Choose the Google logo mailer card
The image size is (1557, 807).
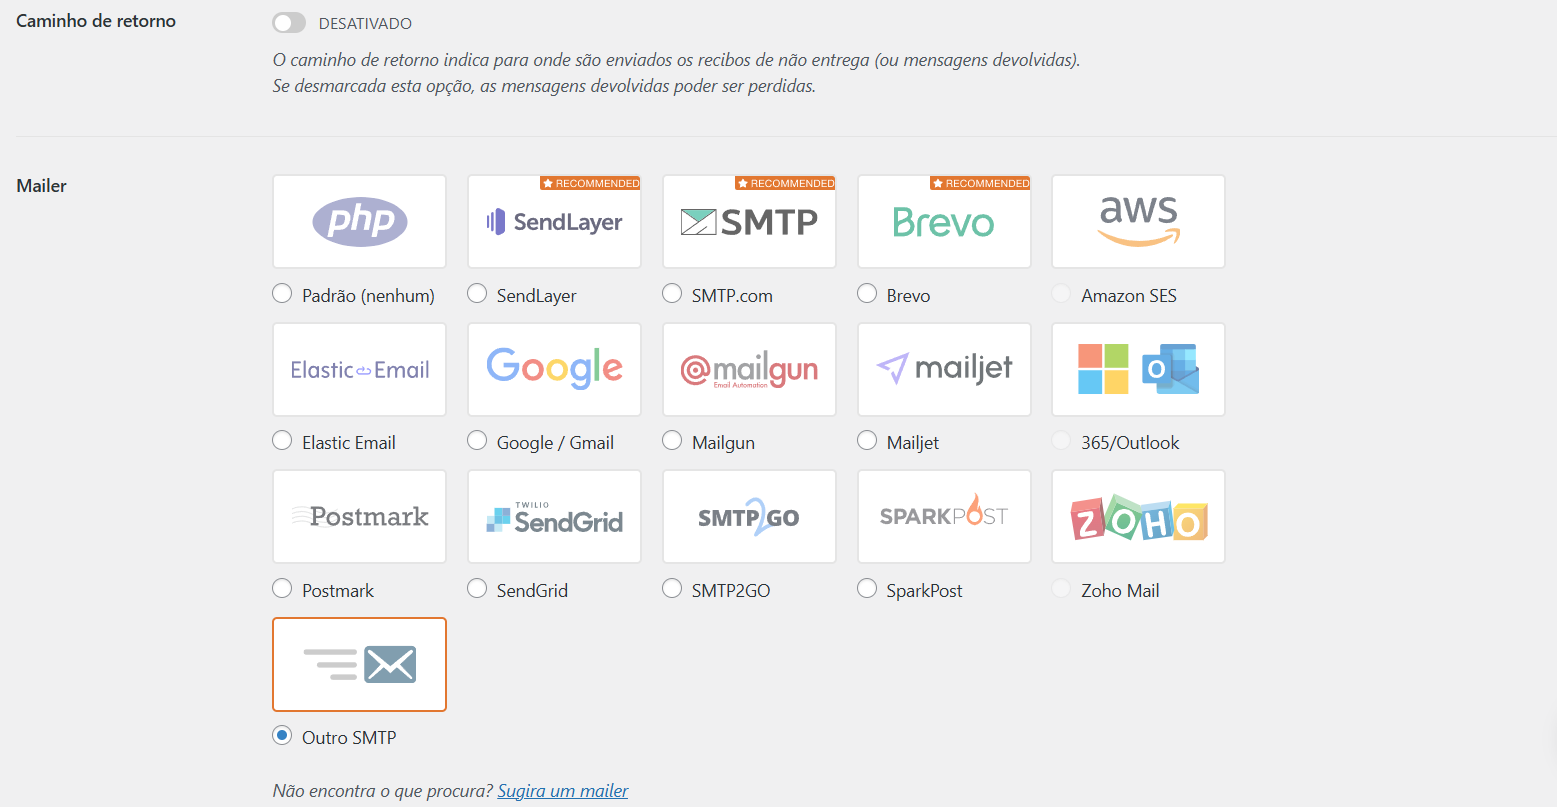point(554,369)
